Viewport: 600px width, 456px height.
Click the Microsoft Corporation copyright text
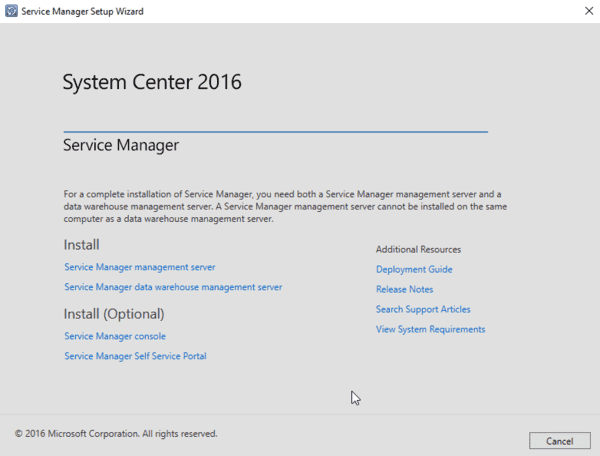point(116,433)
